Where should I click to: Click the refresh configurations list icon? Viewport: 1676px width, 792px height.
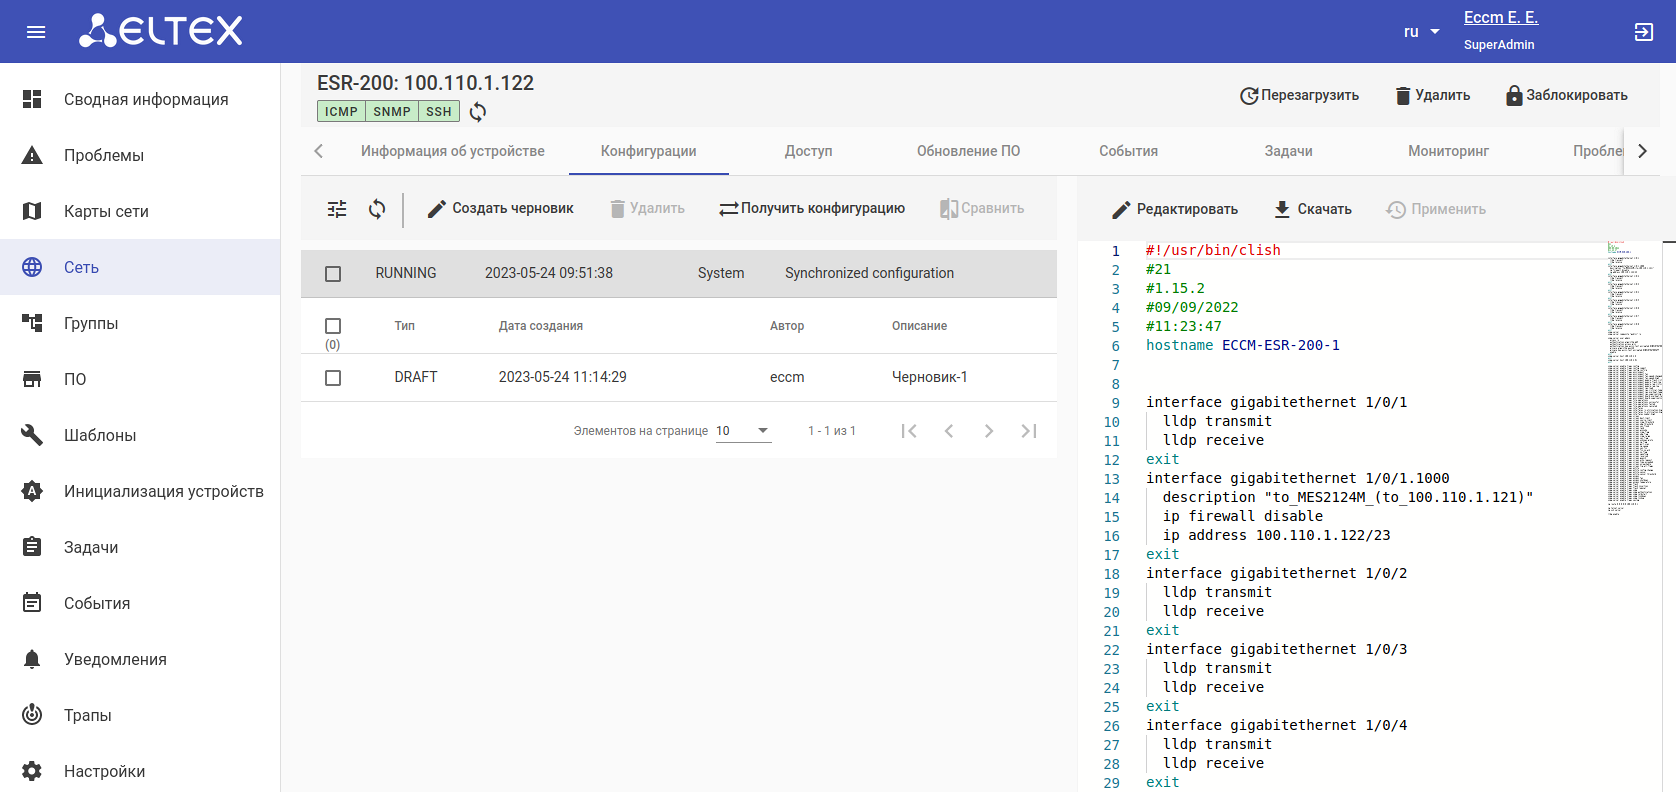coord(377,209)
